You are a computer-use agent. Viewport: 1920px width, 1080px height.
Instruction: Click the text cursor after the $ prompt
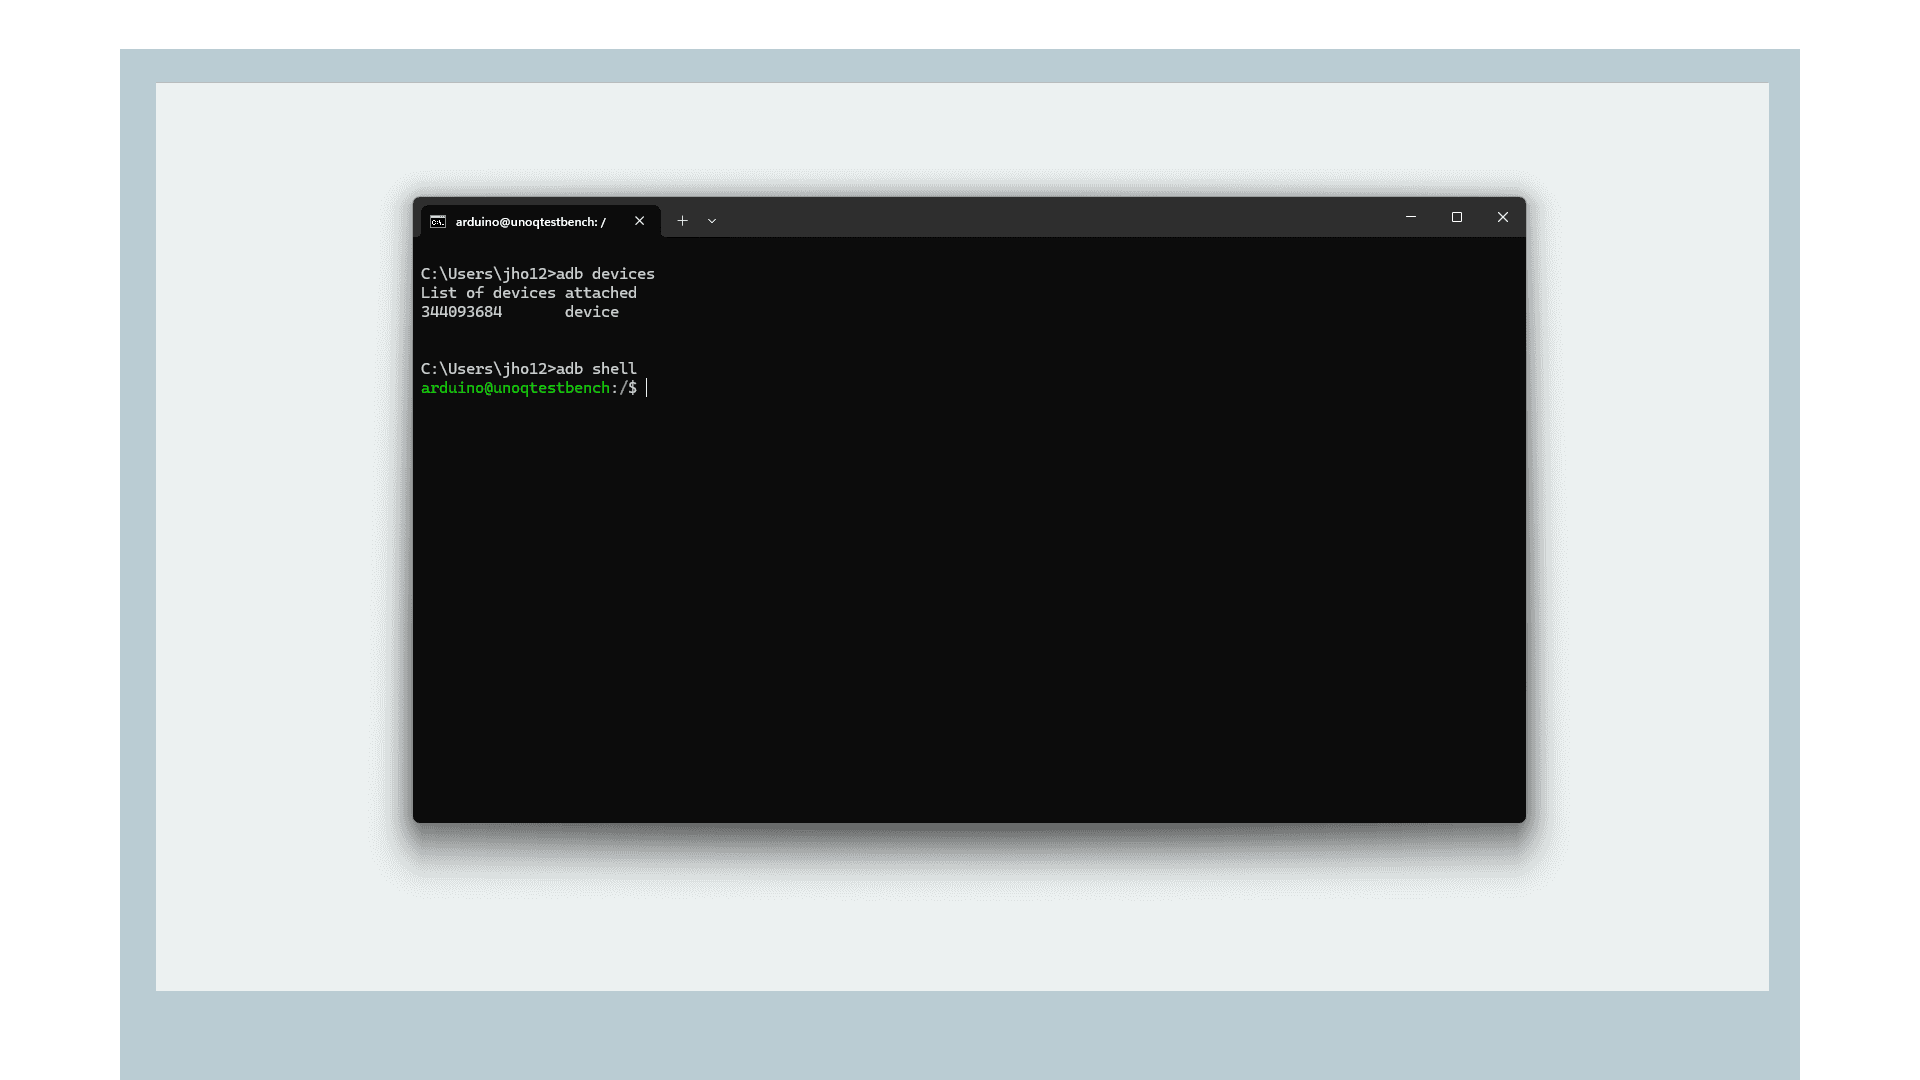[x=647, y=388]
